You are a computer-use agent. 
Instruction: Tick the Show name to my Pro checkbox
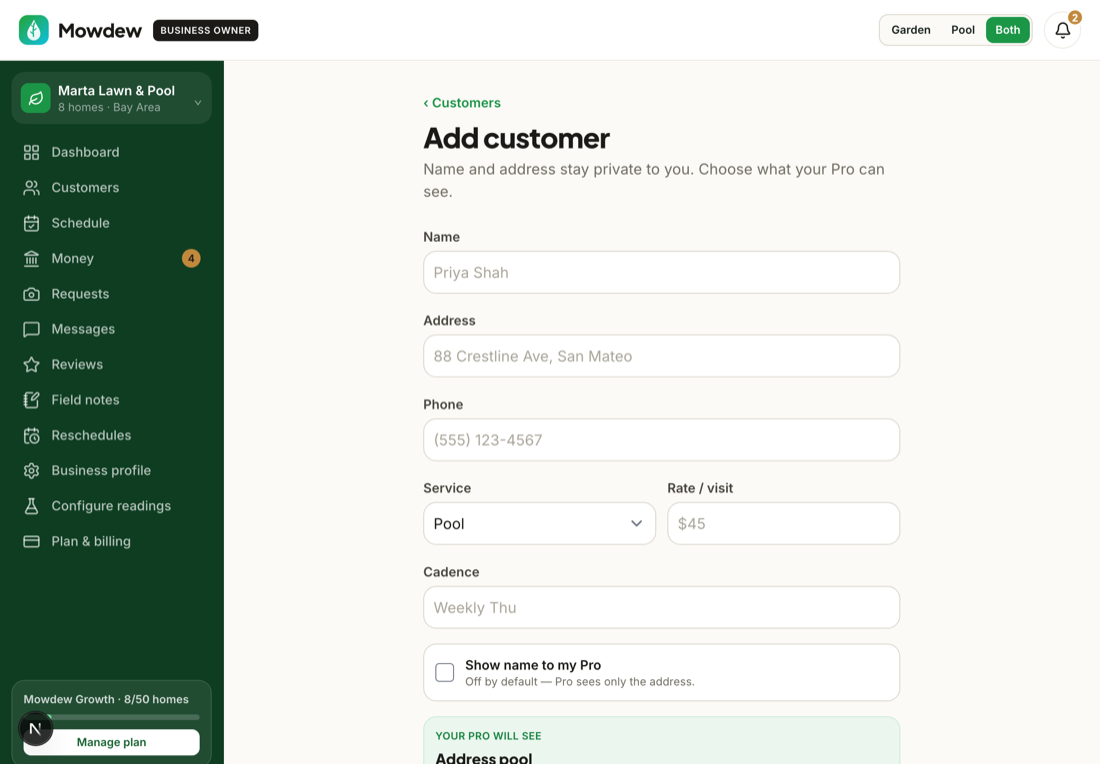[x=445, y=672]
